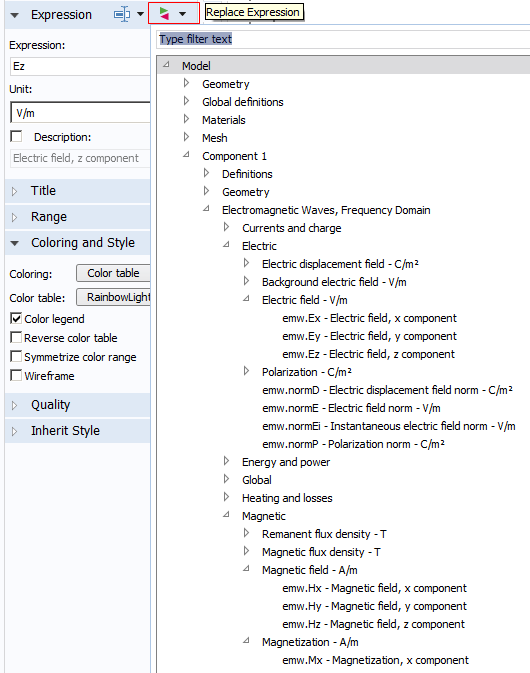This screenshot has height=673, width=530.
Task: Select emw.normE Electric field norm
Action: click(x=351, y=408)
